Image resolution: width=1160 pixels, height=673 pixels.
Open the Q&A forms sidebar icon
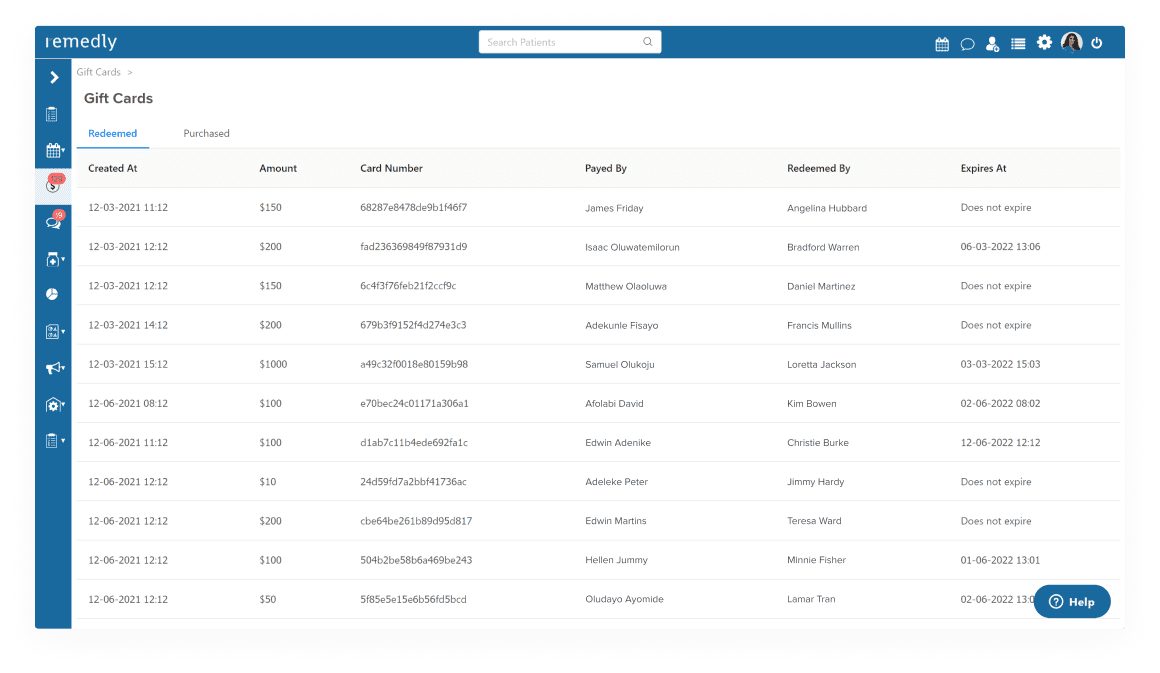tap(54, 331)
